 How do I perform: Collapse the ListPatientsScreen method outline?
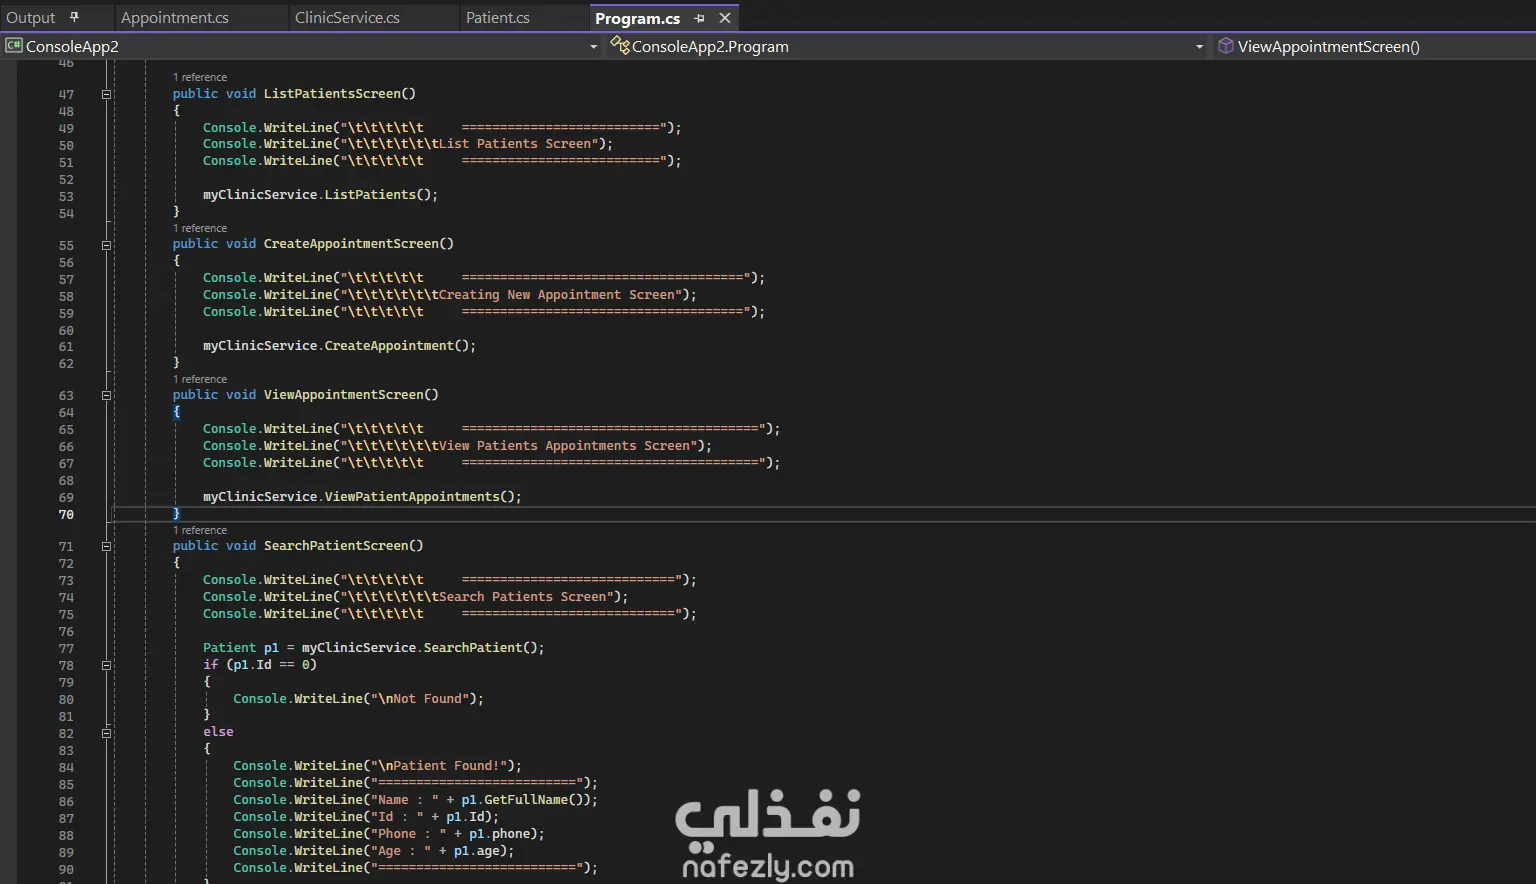[106, 94]
